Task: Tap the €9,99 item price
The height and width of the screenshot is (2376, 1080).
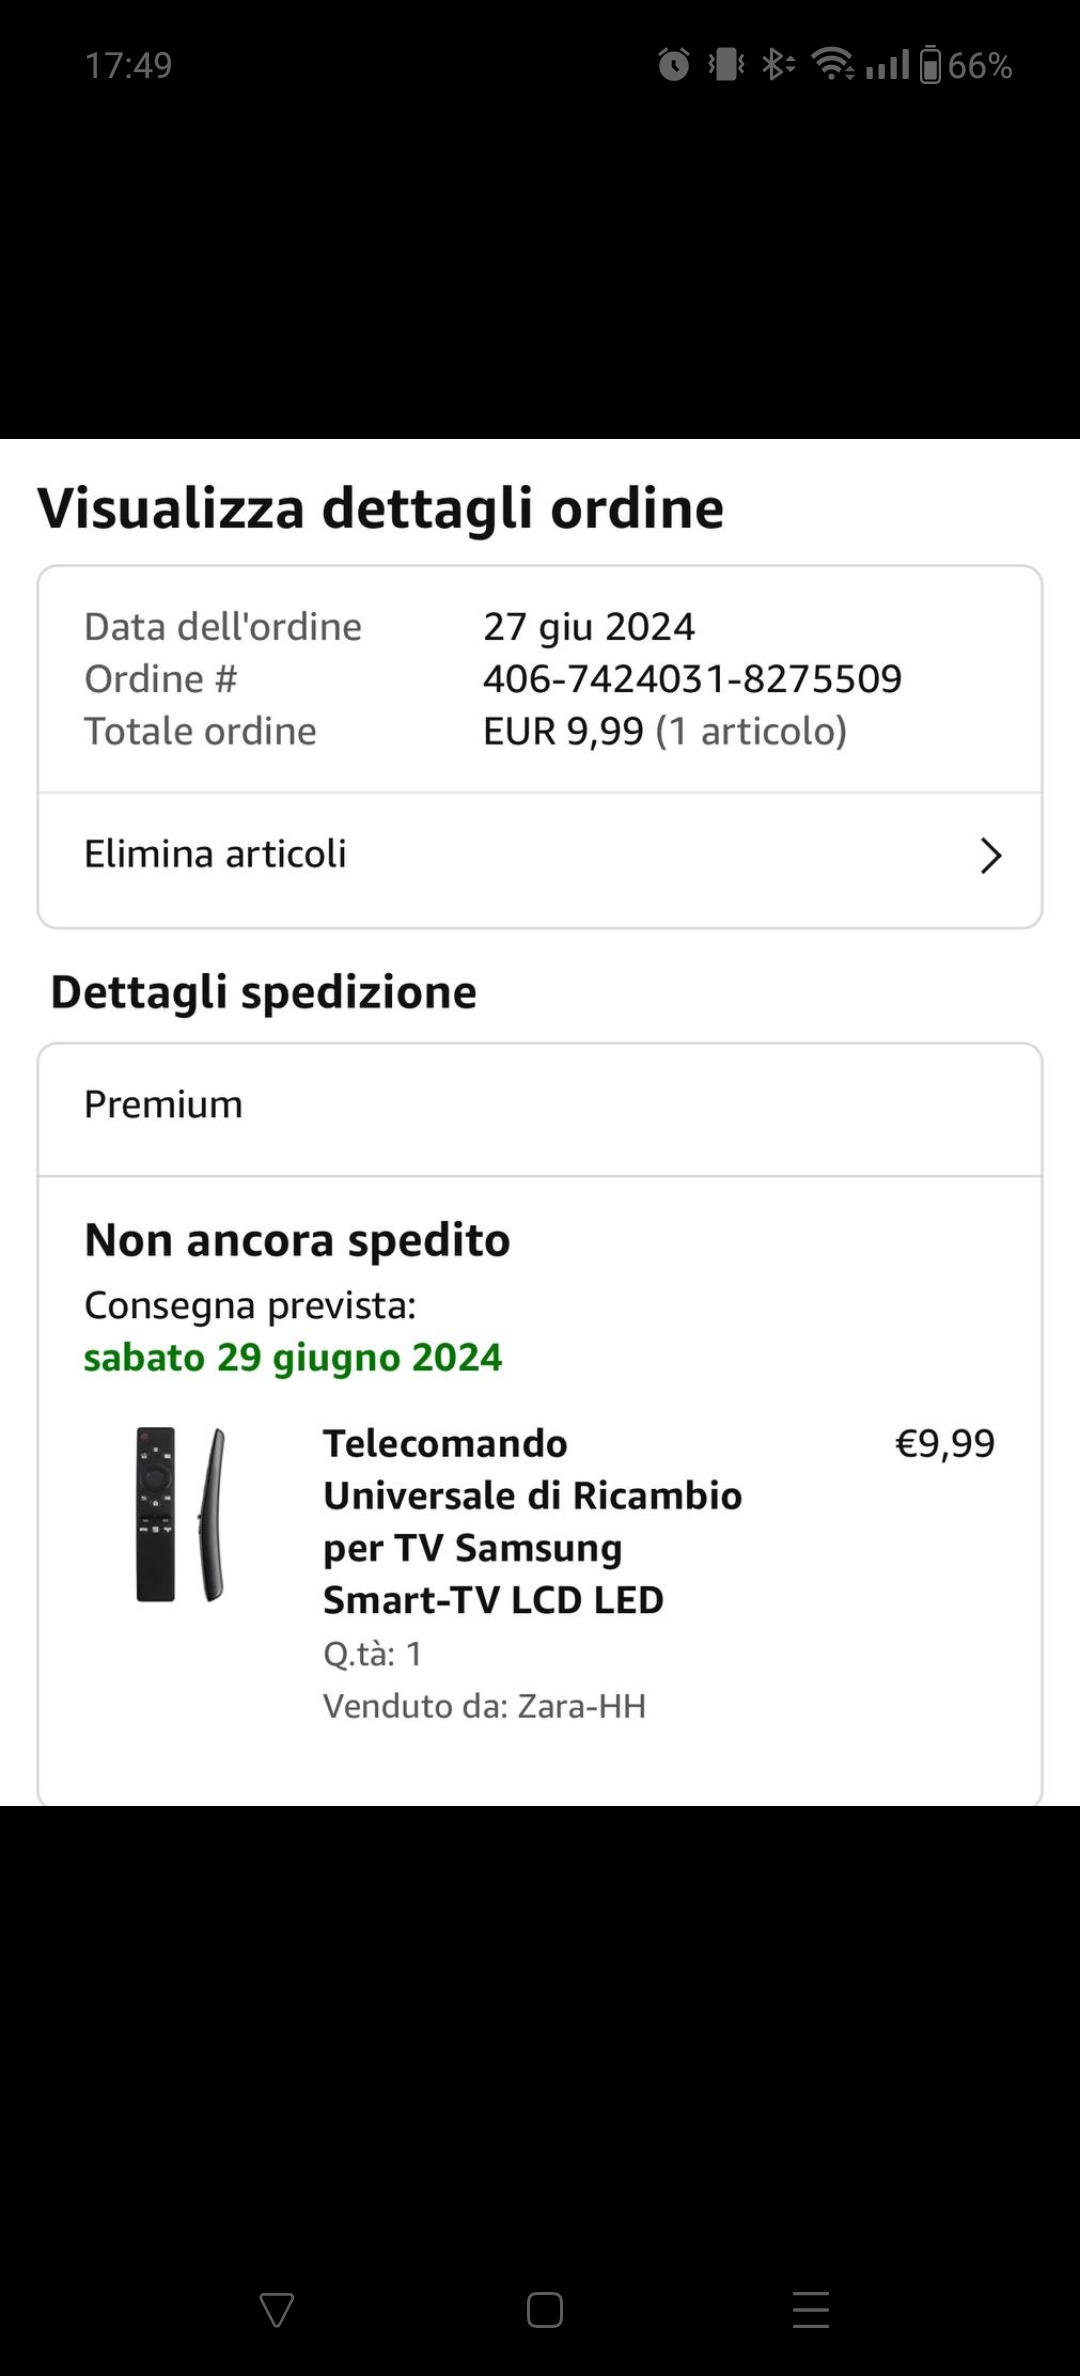Action: pos(945,1444)
